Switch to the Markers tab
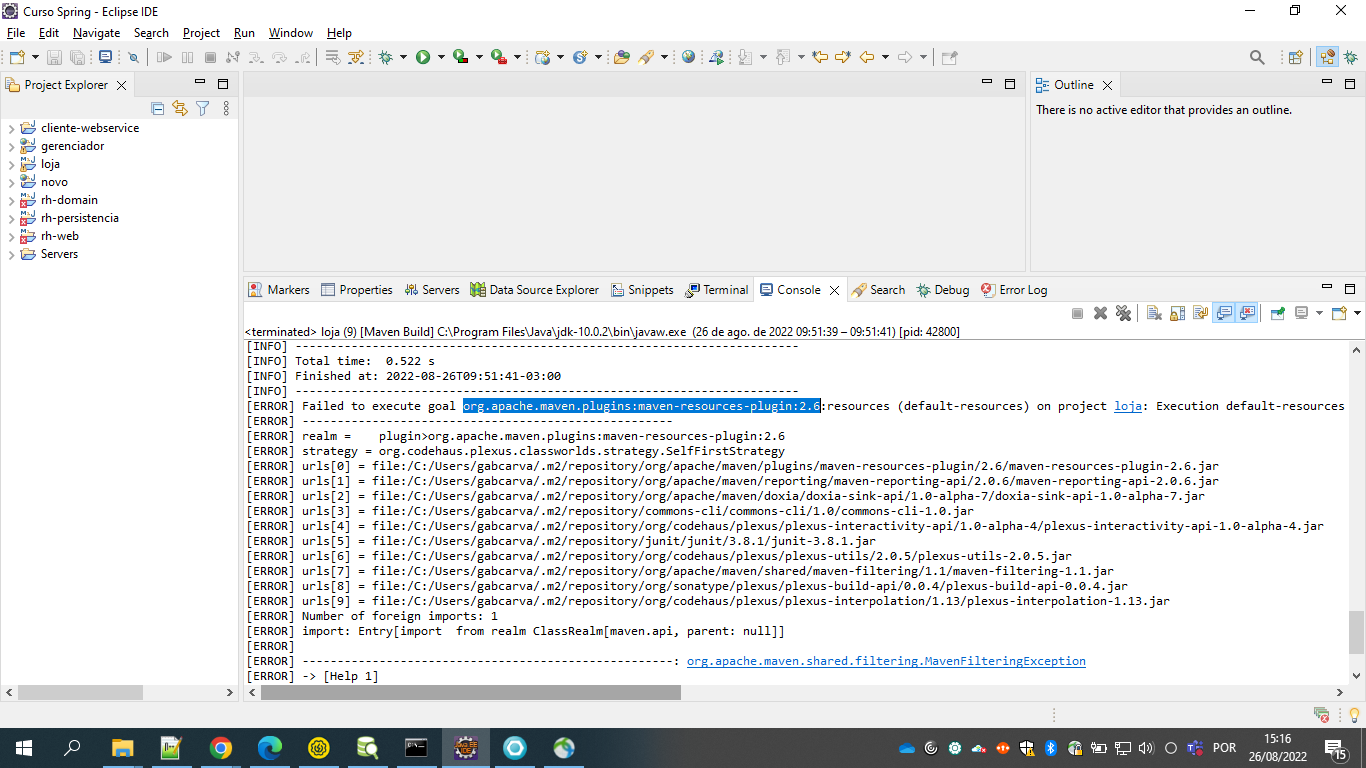Image resolution: width=1366 pixels, height=768 pixels. click(279, 290)
